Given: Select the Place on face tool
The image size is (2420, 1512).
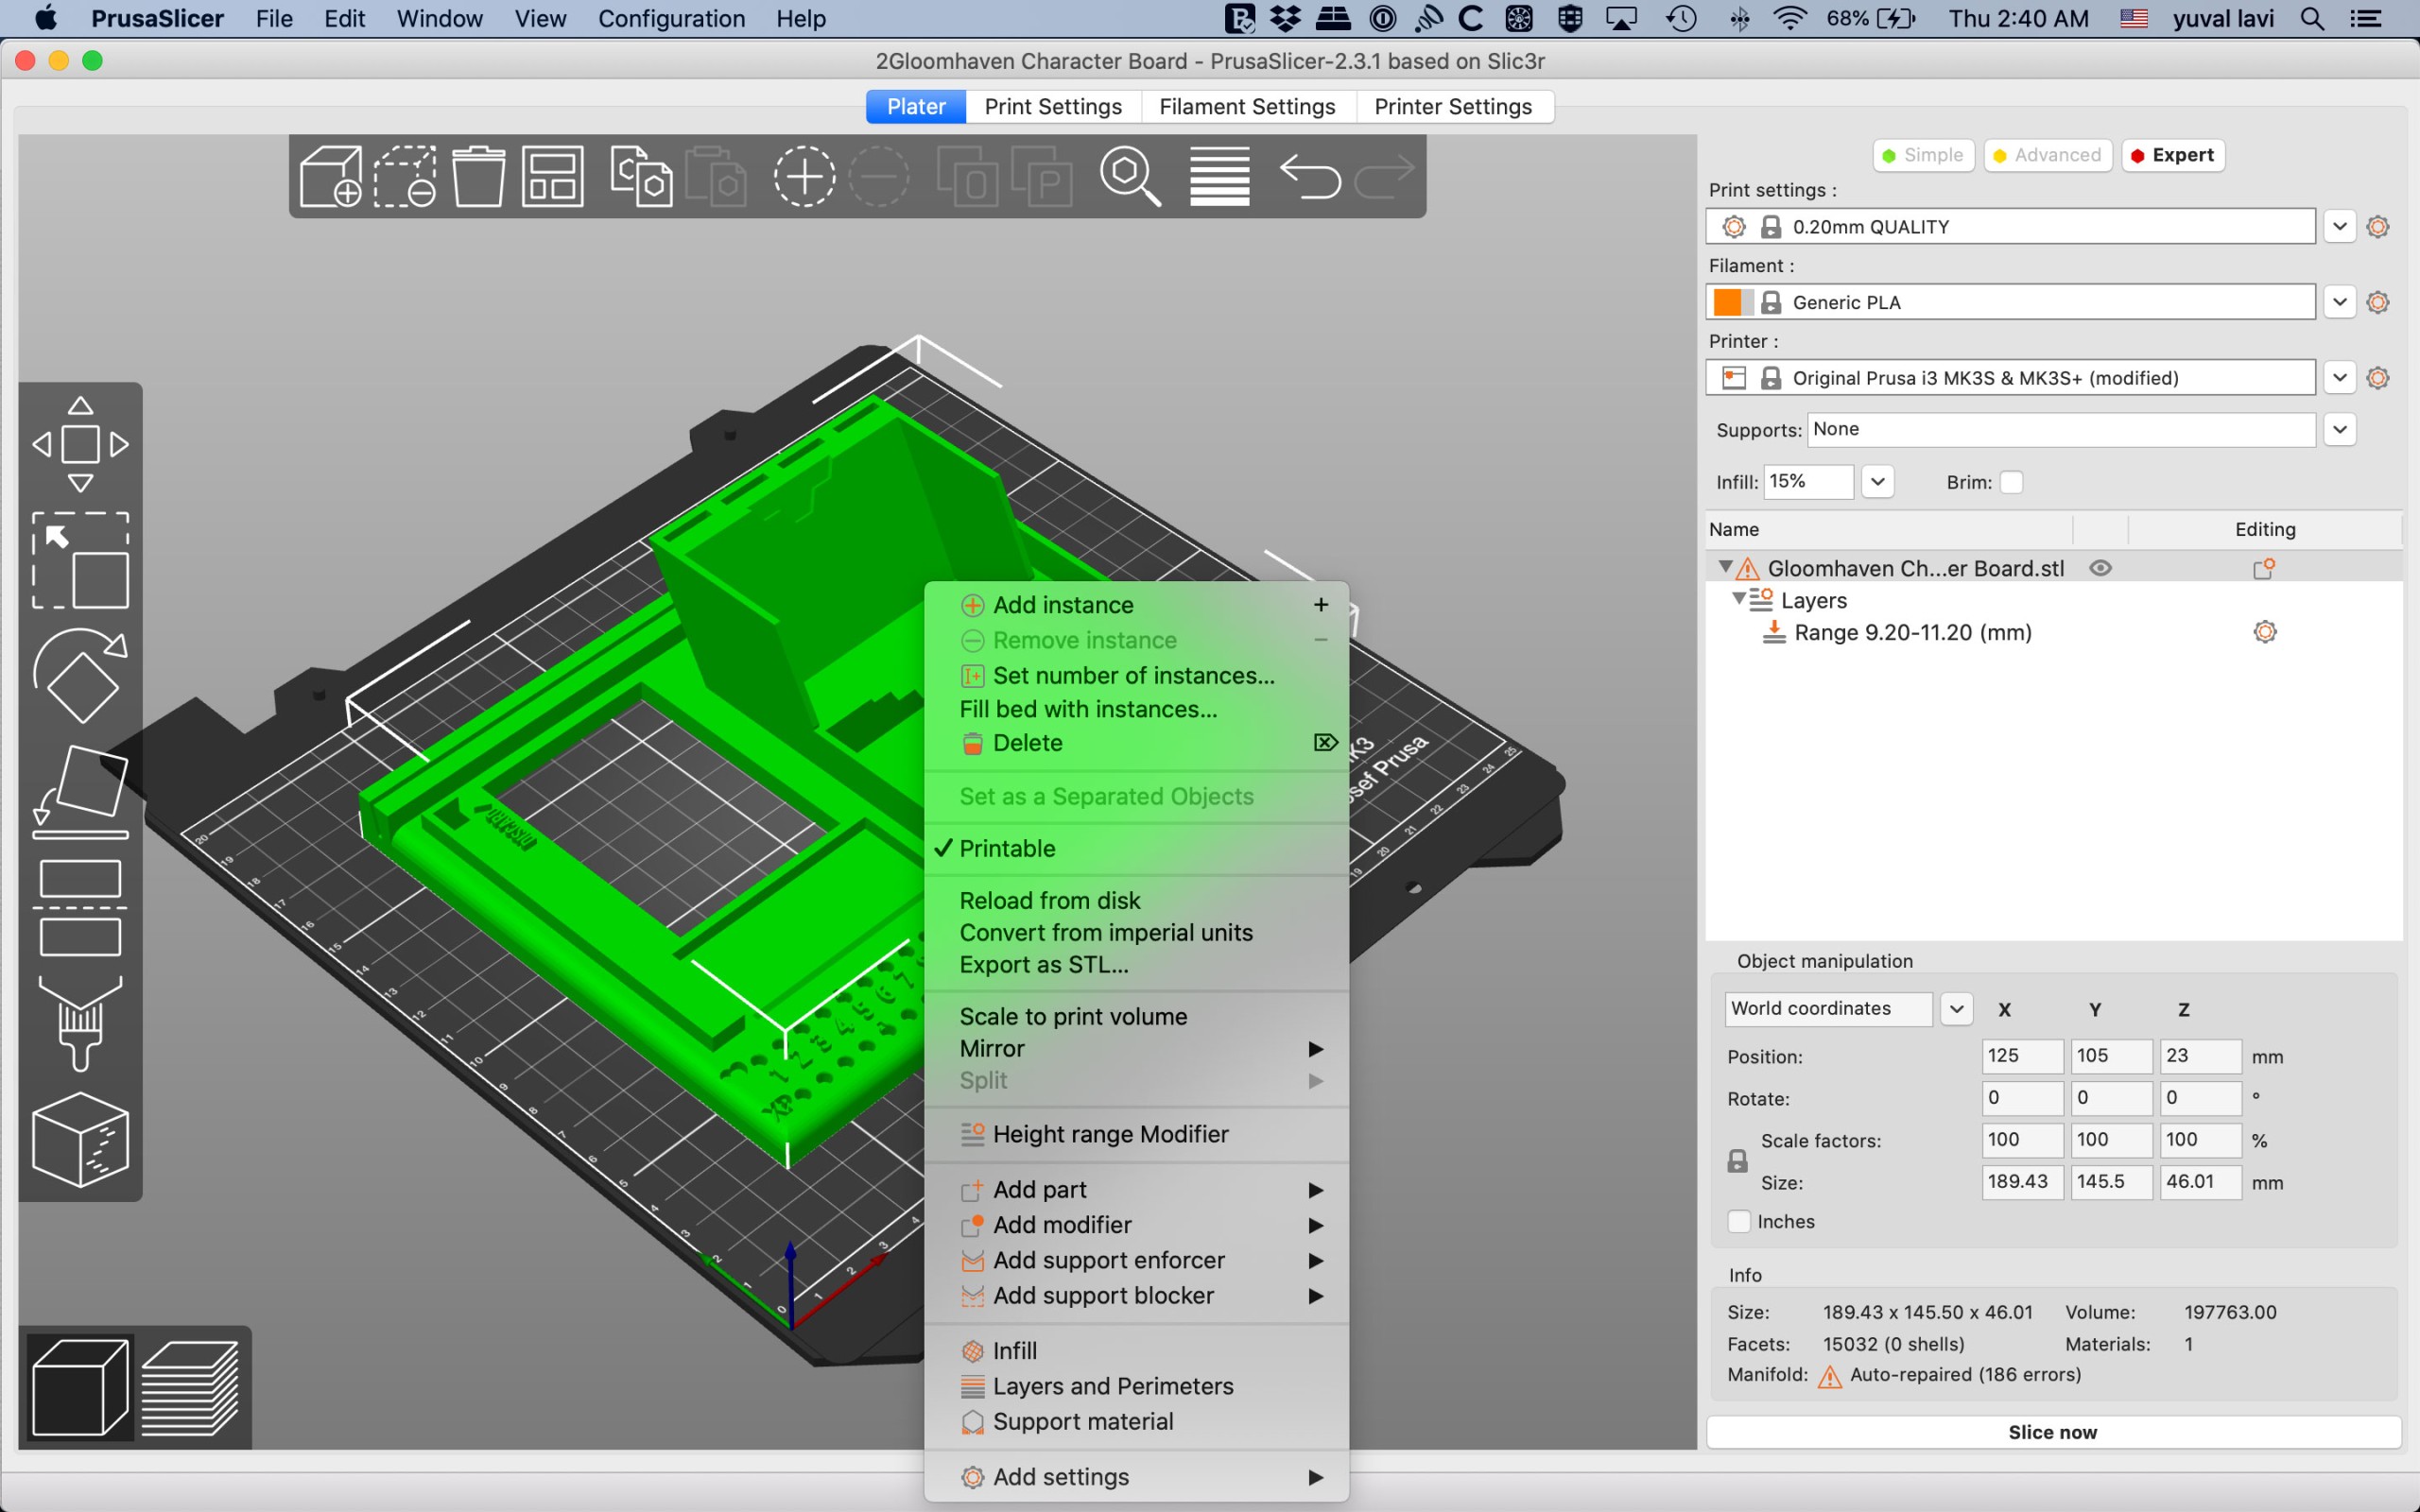Looking at the screenshot, I should 80,792.
